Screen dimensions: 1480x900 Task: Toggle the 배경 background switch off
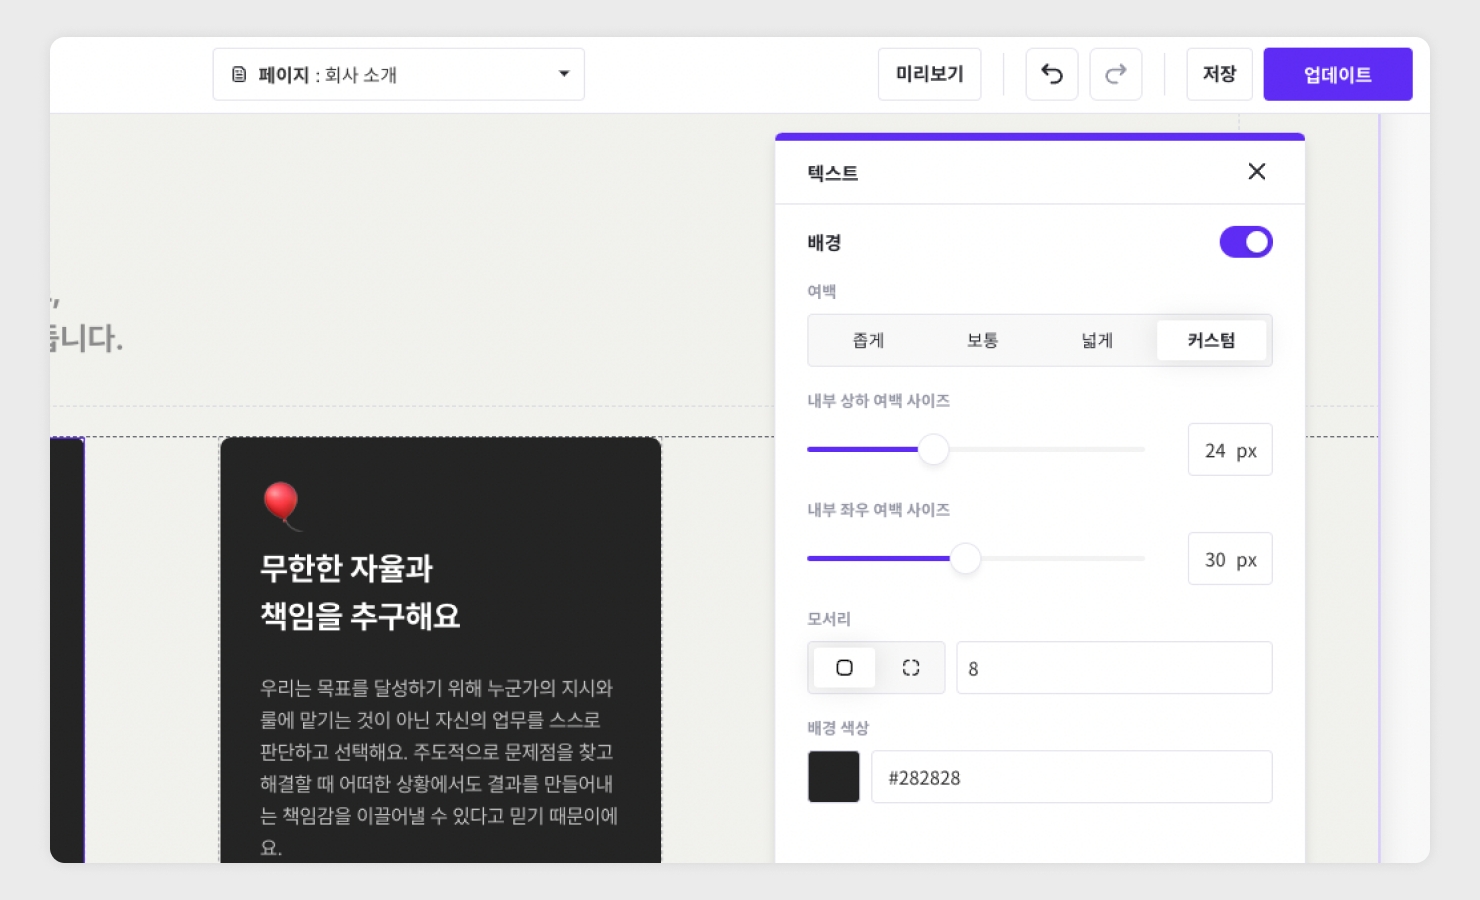coord(1245,242)
